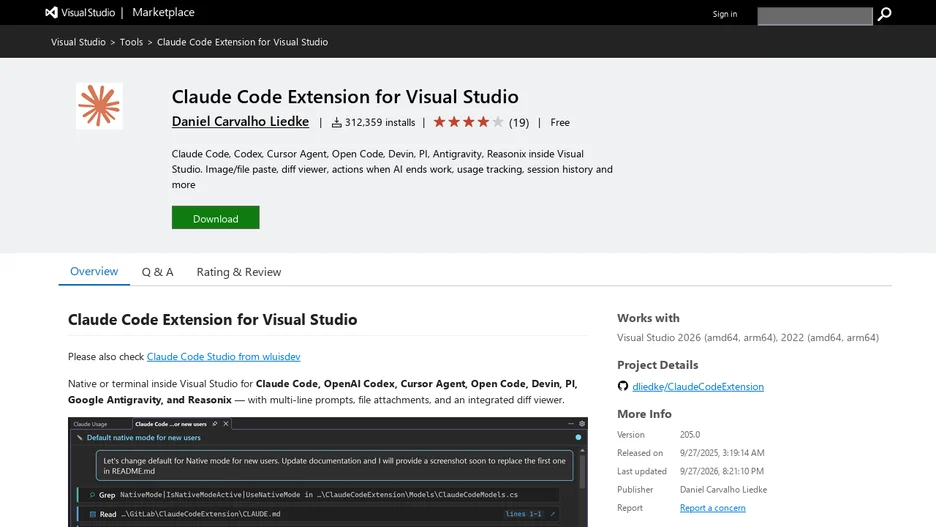Open dliedke/ClaudeCodeExtension repository link
Screen dimensions: 936x527
tap(698, 386)
